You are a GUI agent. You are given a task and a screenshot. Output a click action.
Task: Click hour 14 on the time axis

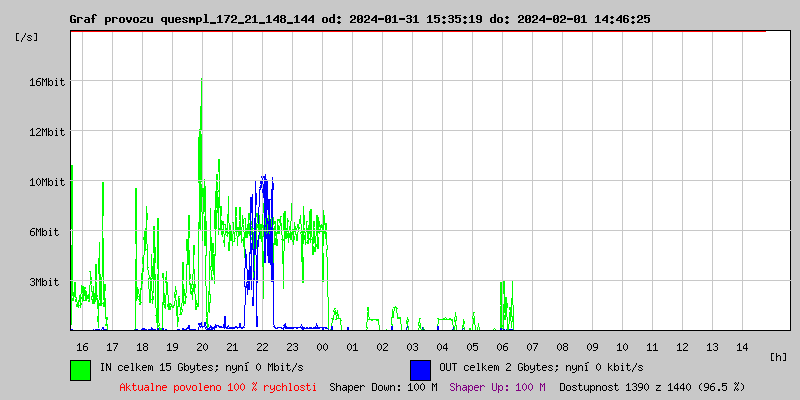(741, 347)
